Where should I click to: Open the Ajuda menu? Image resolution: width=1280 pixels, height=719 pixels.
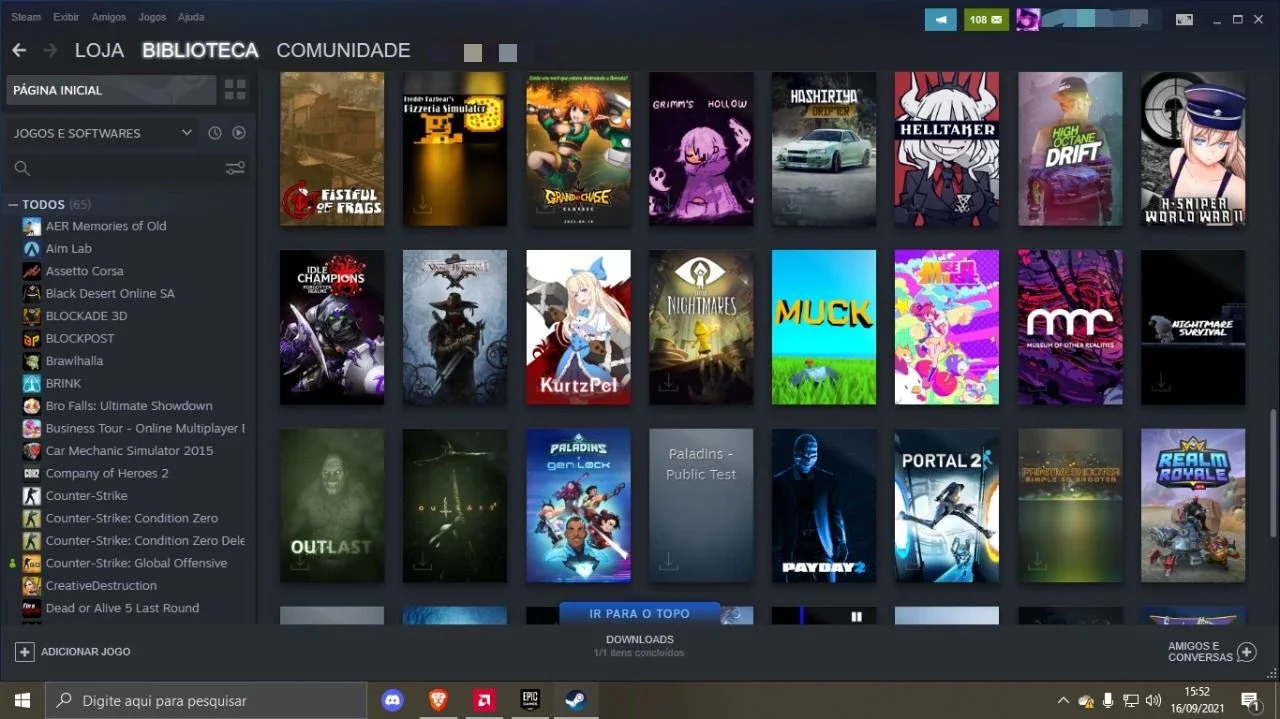pos(191,17)
